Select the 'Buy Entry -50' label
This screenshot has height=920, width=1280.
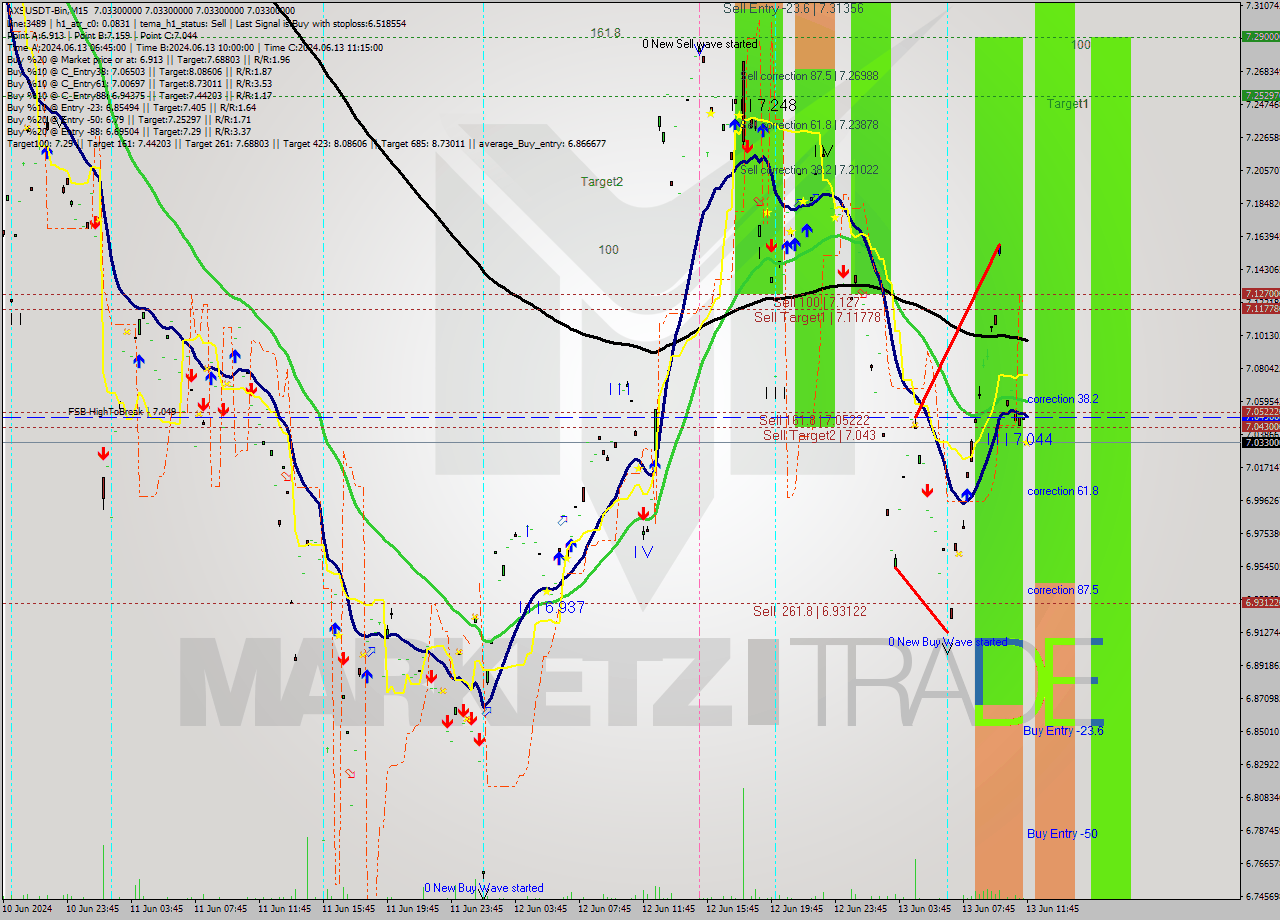[1062, 834]
